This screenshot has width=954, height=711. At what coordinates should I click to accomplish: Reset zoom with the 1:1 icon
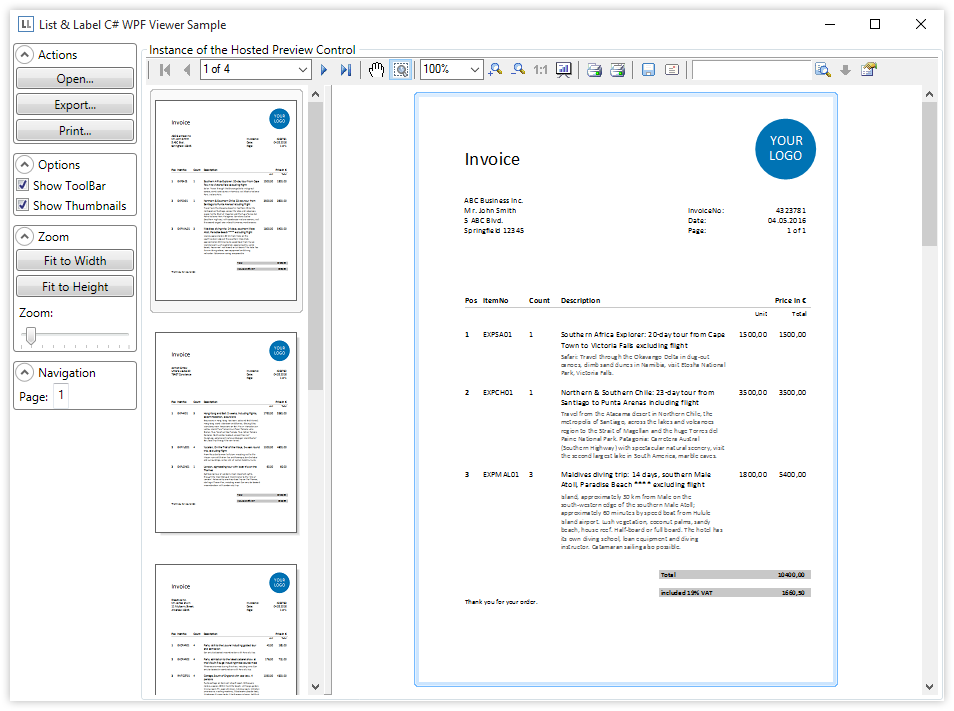[540, 70]
